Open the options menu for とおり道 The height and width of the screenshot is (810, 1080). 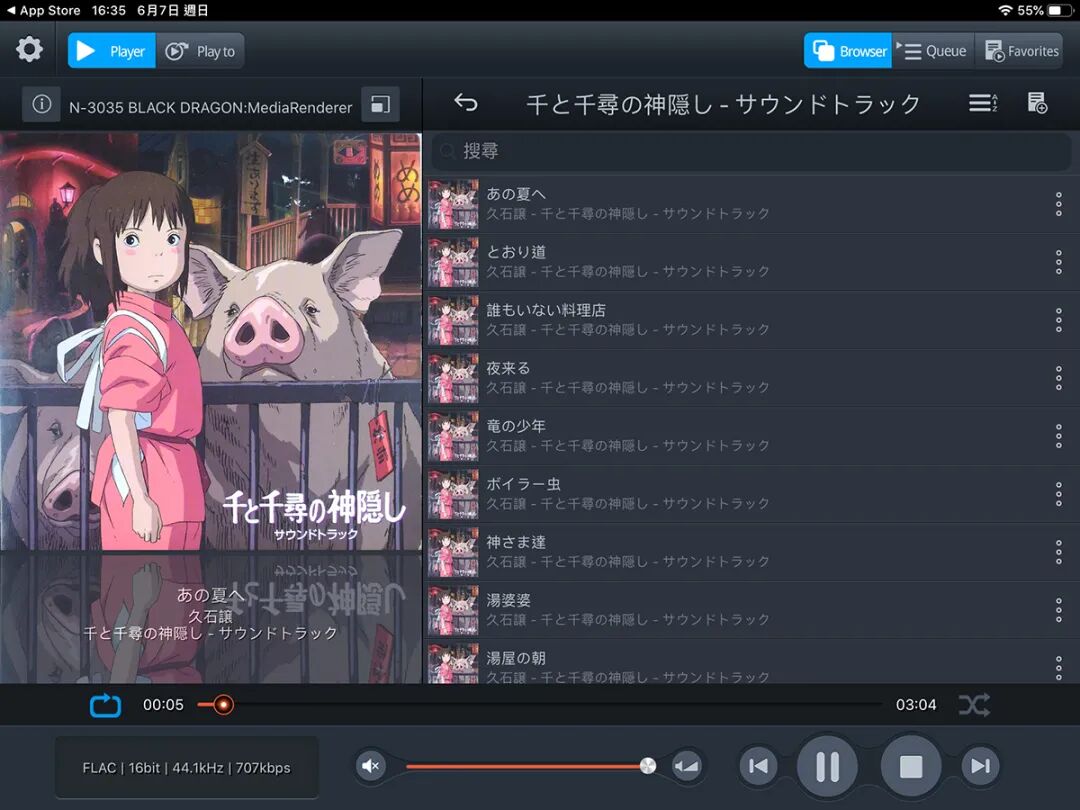[1057, 261]
